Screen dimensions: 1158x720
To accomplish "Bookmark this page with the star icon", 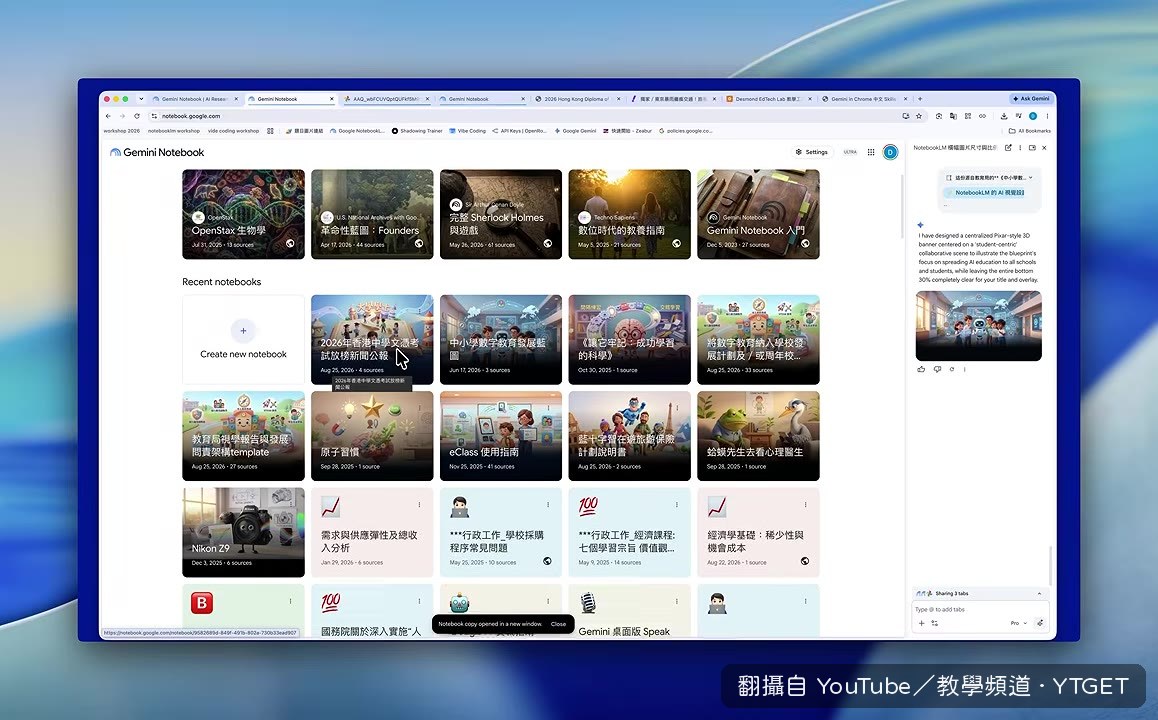I will (x=919, y=116).
